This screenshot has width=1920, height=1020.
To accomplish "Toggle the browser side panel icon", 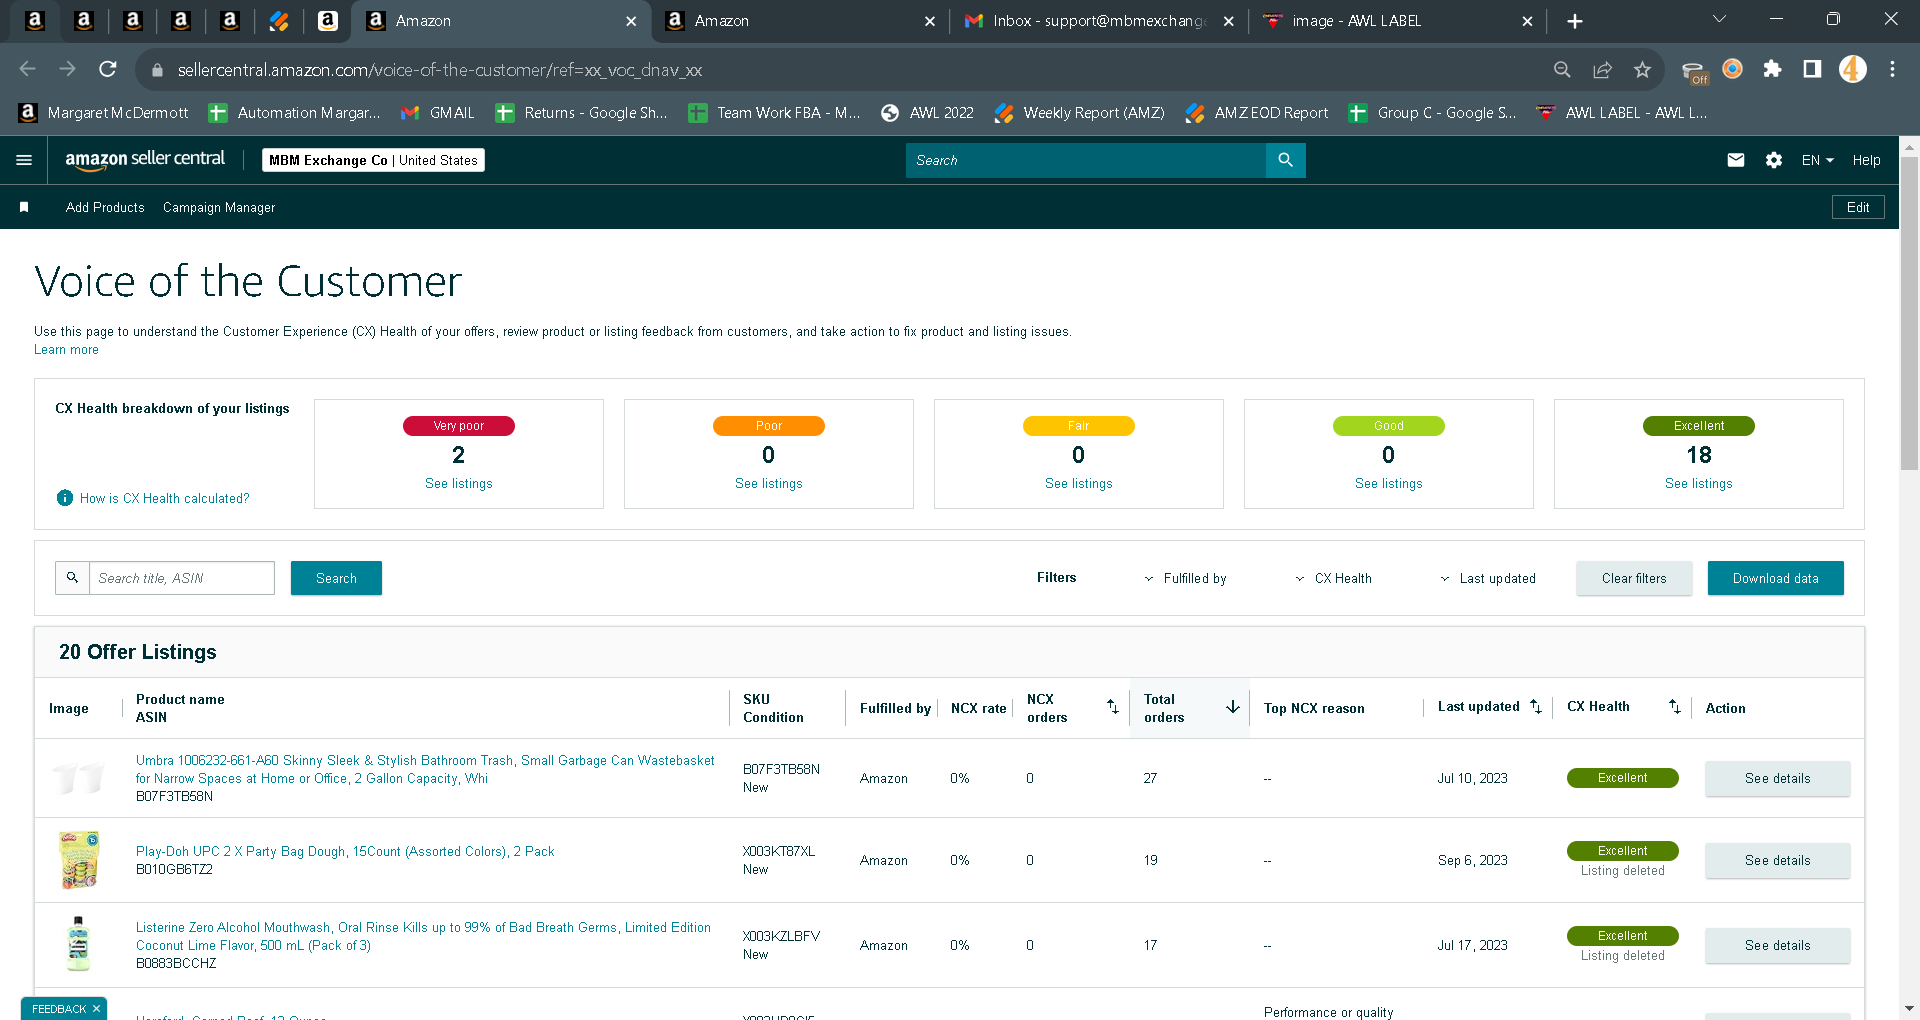I will coord(1812,69).
